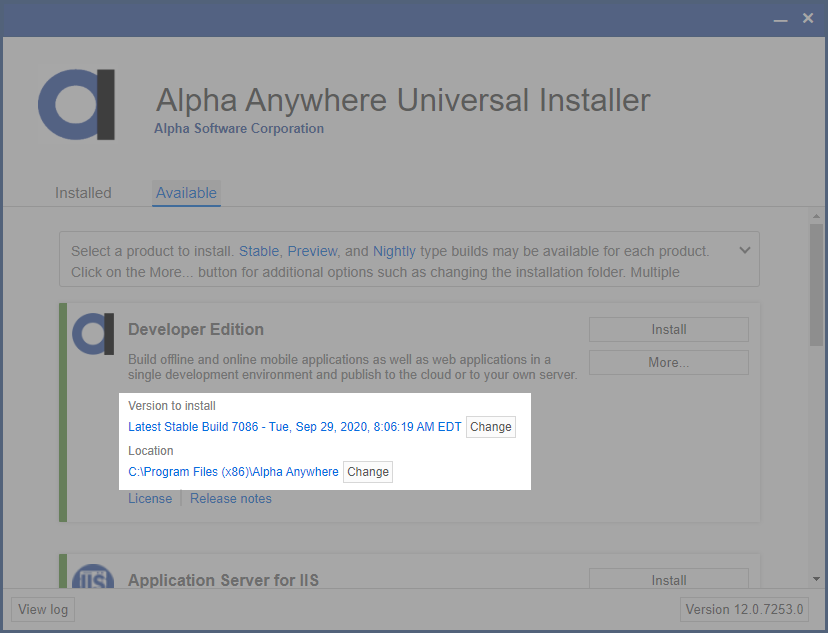The height and width of the screenshot is (633, 828).
Task: Close the installer window
Action: 808,18
